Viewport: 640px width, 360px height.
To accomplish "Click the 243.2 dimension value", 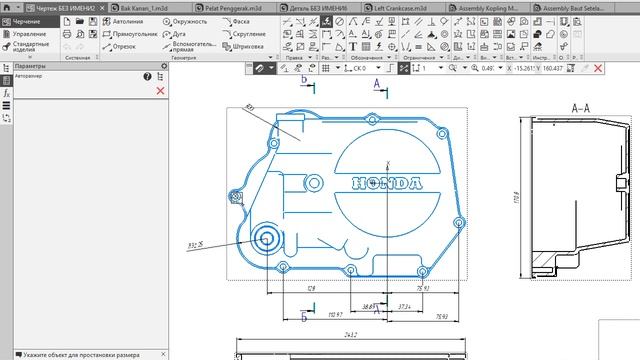I will click(351, 335).
